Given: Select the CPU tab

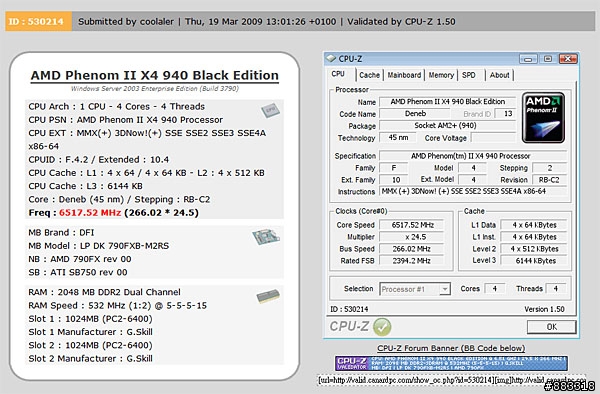Looking at the screenshot, I should (338, 74).
